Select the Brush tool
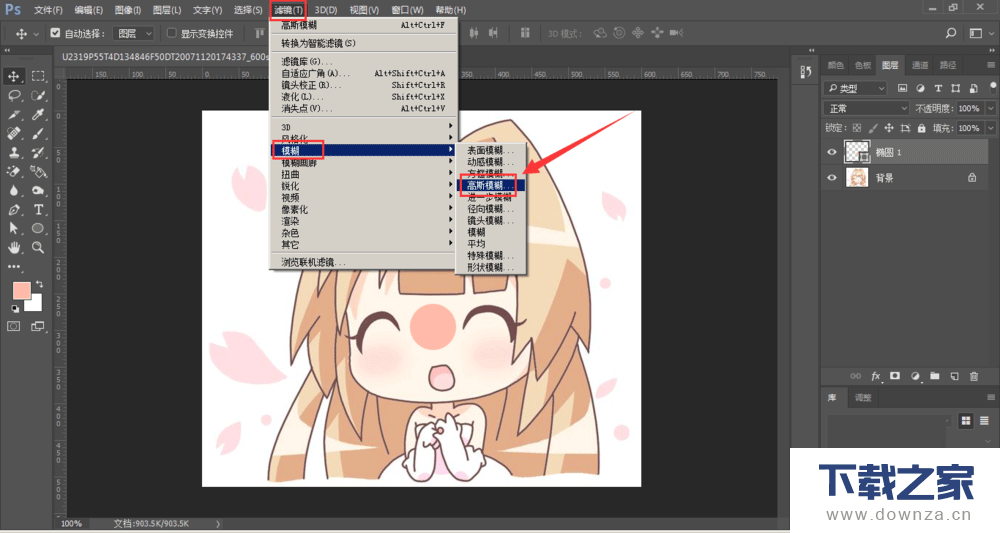Viewport: 1000px width, 533px height. coord(38,134)
